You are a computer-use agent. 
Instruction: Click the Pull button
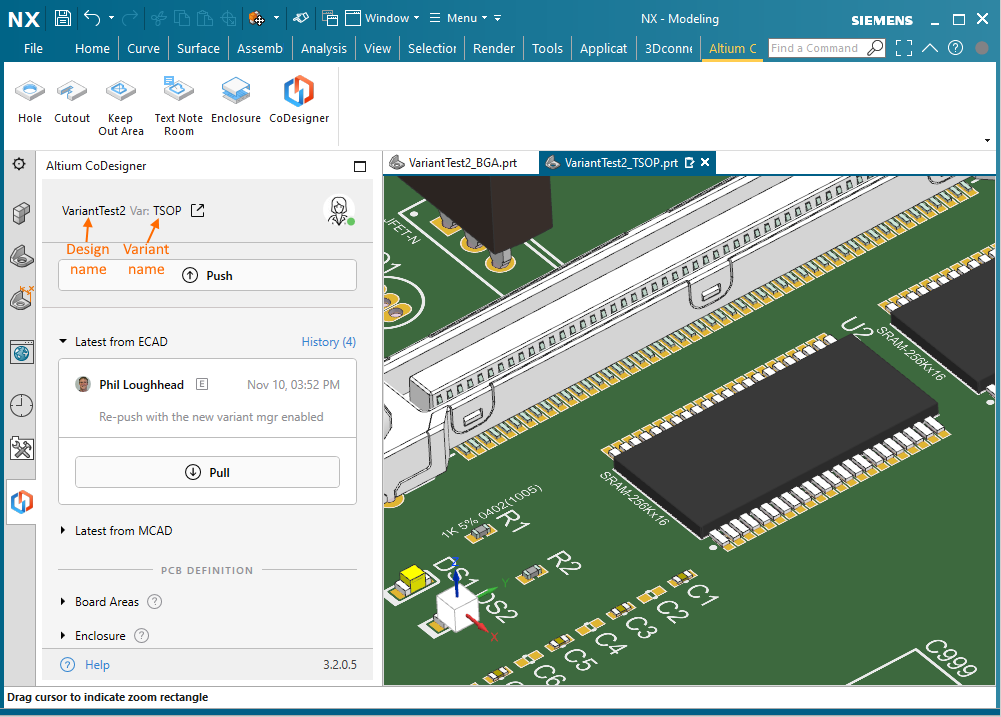click(207, 472)
